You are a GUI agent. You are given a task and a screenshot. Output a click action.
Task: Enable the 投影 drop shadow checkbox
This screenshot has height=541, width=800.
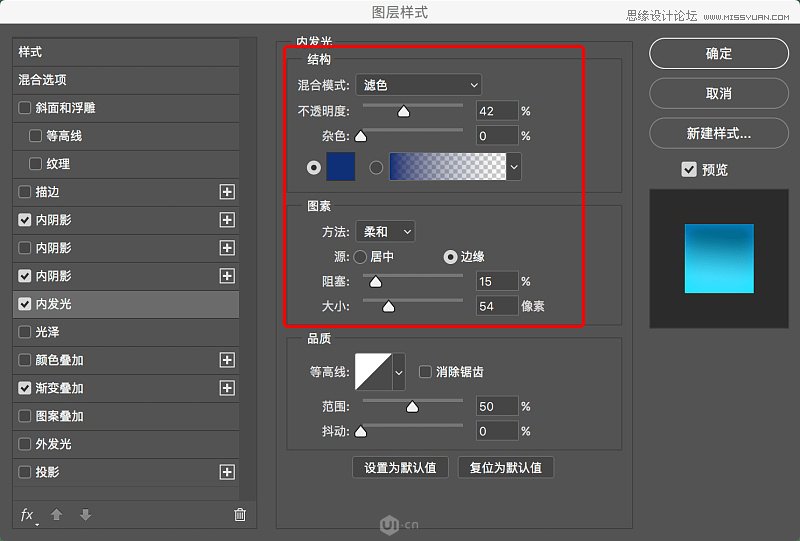[24, 472]
